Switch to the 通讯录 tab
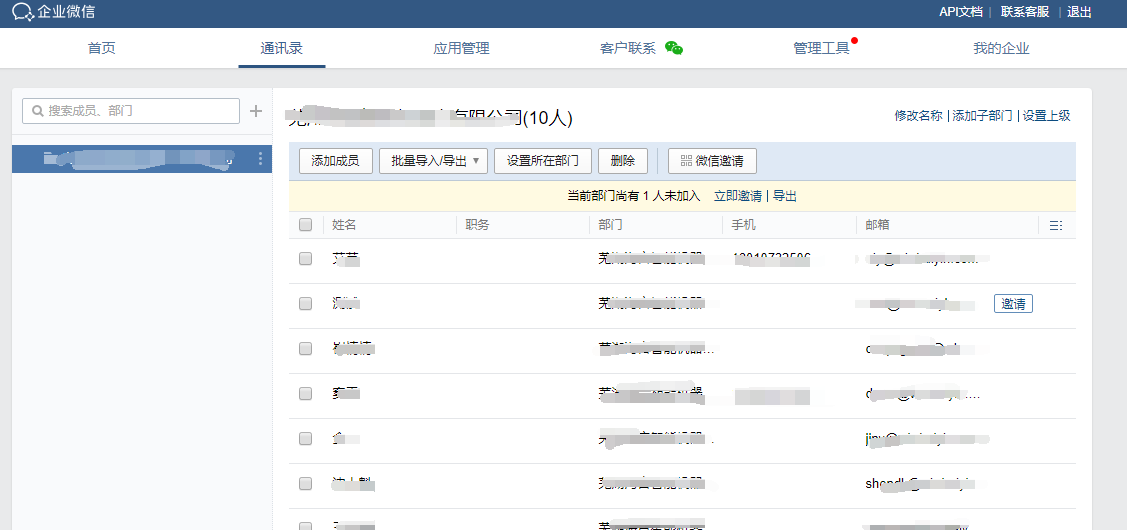 tap(281, 48)
